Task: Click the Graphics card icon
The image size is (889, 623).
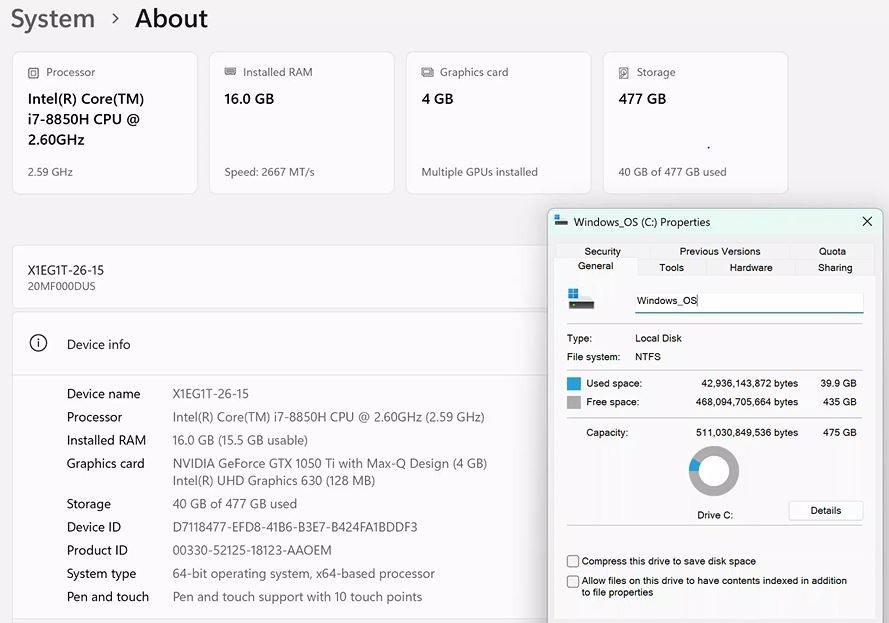Action: pos(427,72)
